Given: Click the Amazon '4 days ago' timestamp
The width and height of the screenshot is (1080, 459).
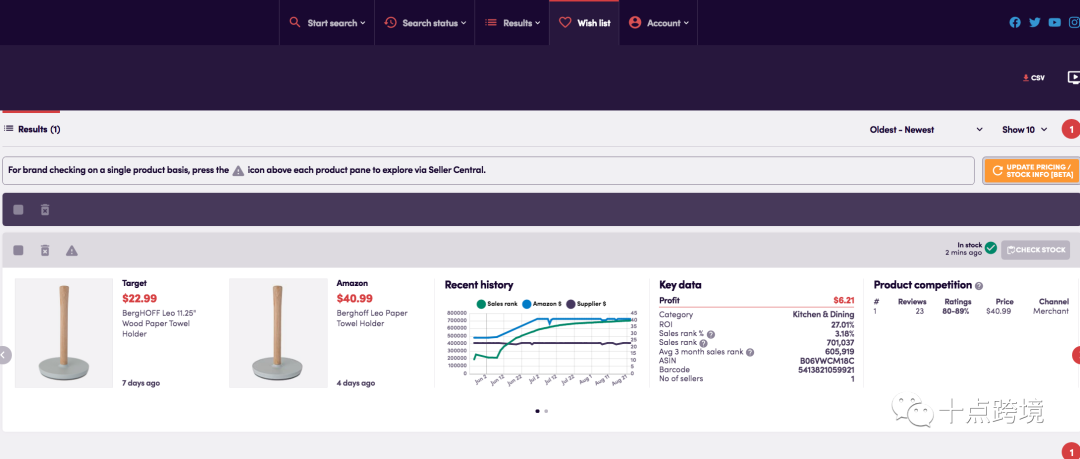Looking at the screenshot, I should [x=355, y=382].
